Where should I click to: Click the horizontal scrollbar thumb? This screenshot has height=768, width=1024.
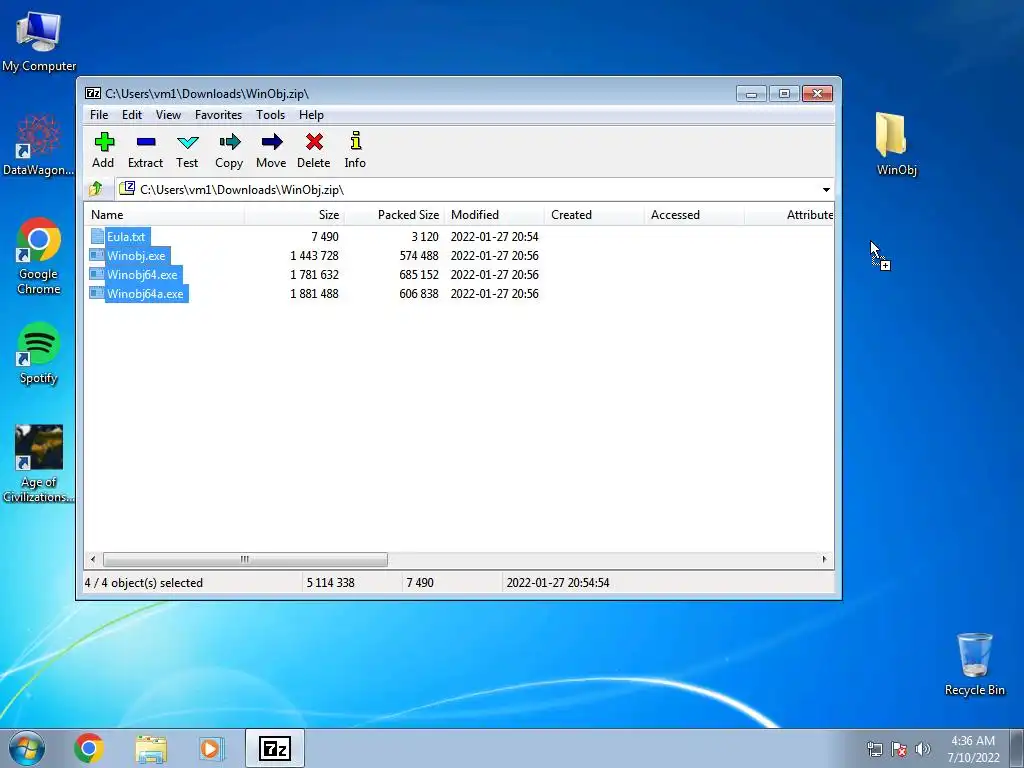[245, 560]
